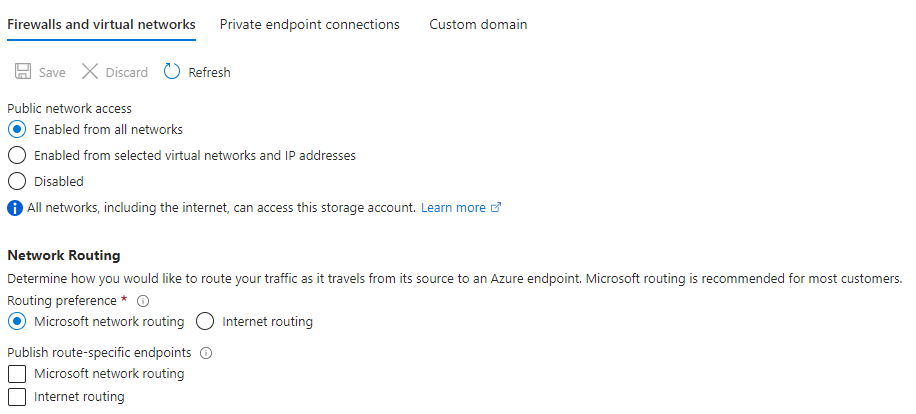The height and width of the screenshot is (414, 916).
Task: Choose Microsoft network routing preference radio
Action: point(17,321)
